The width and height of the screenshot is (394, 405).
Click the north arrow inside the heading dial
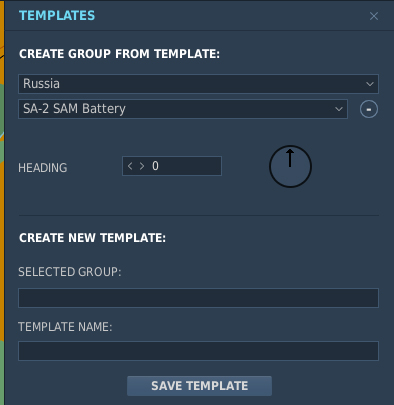290,158
